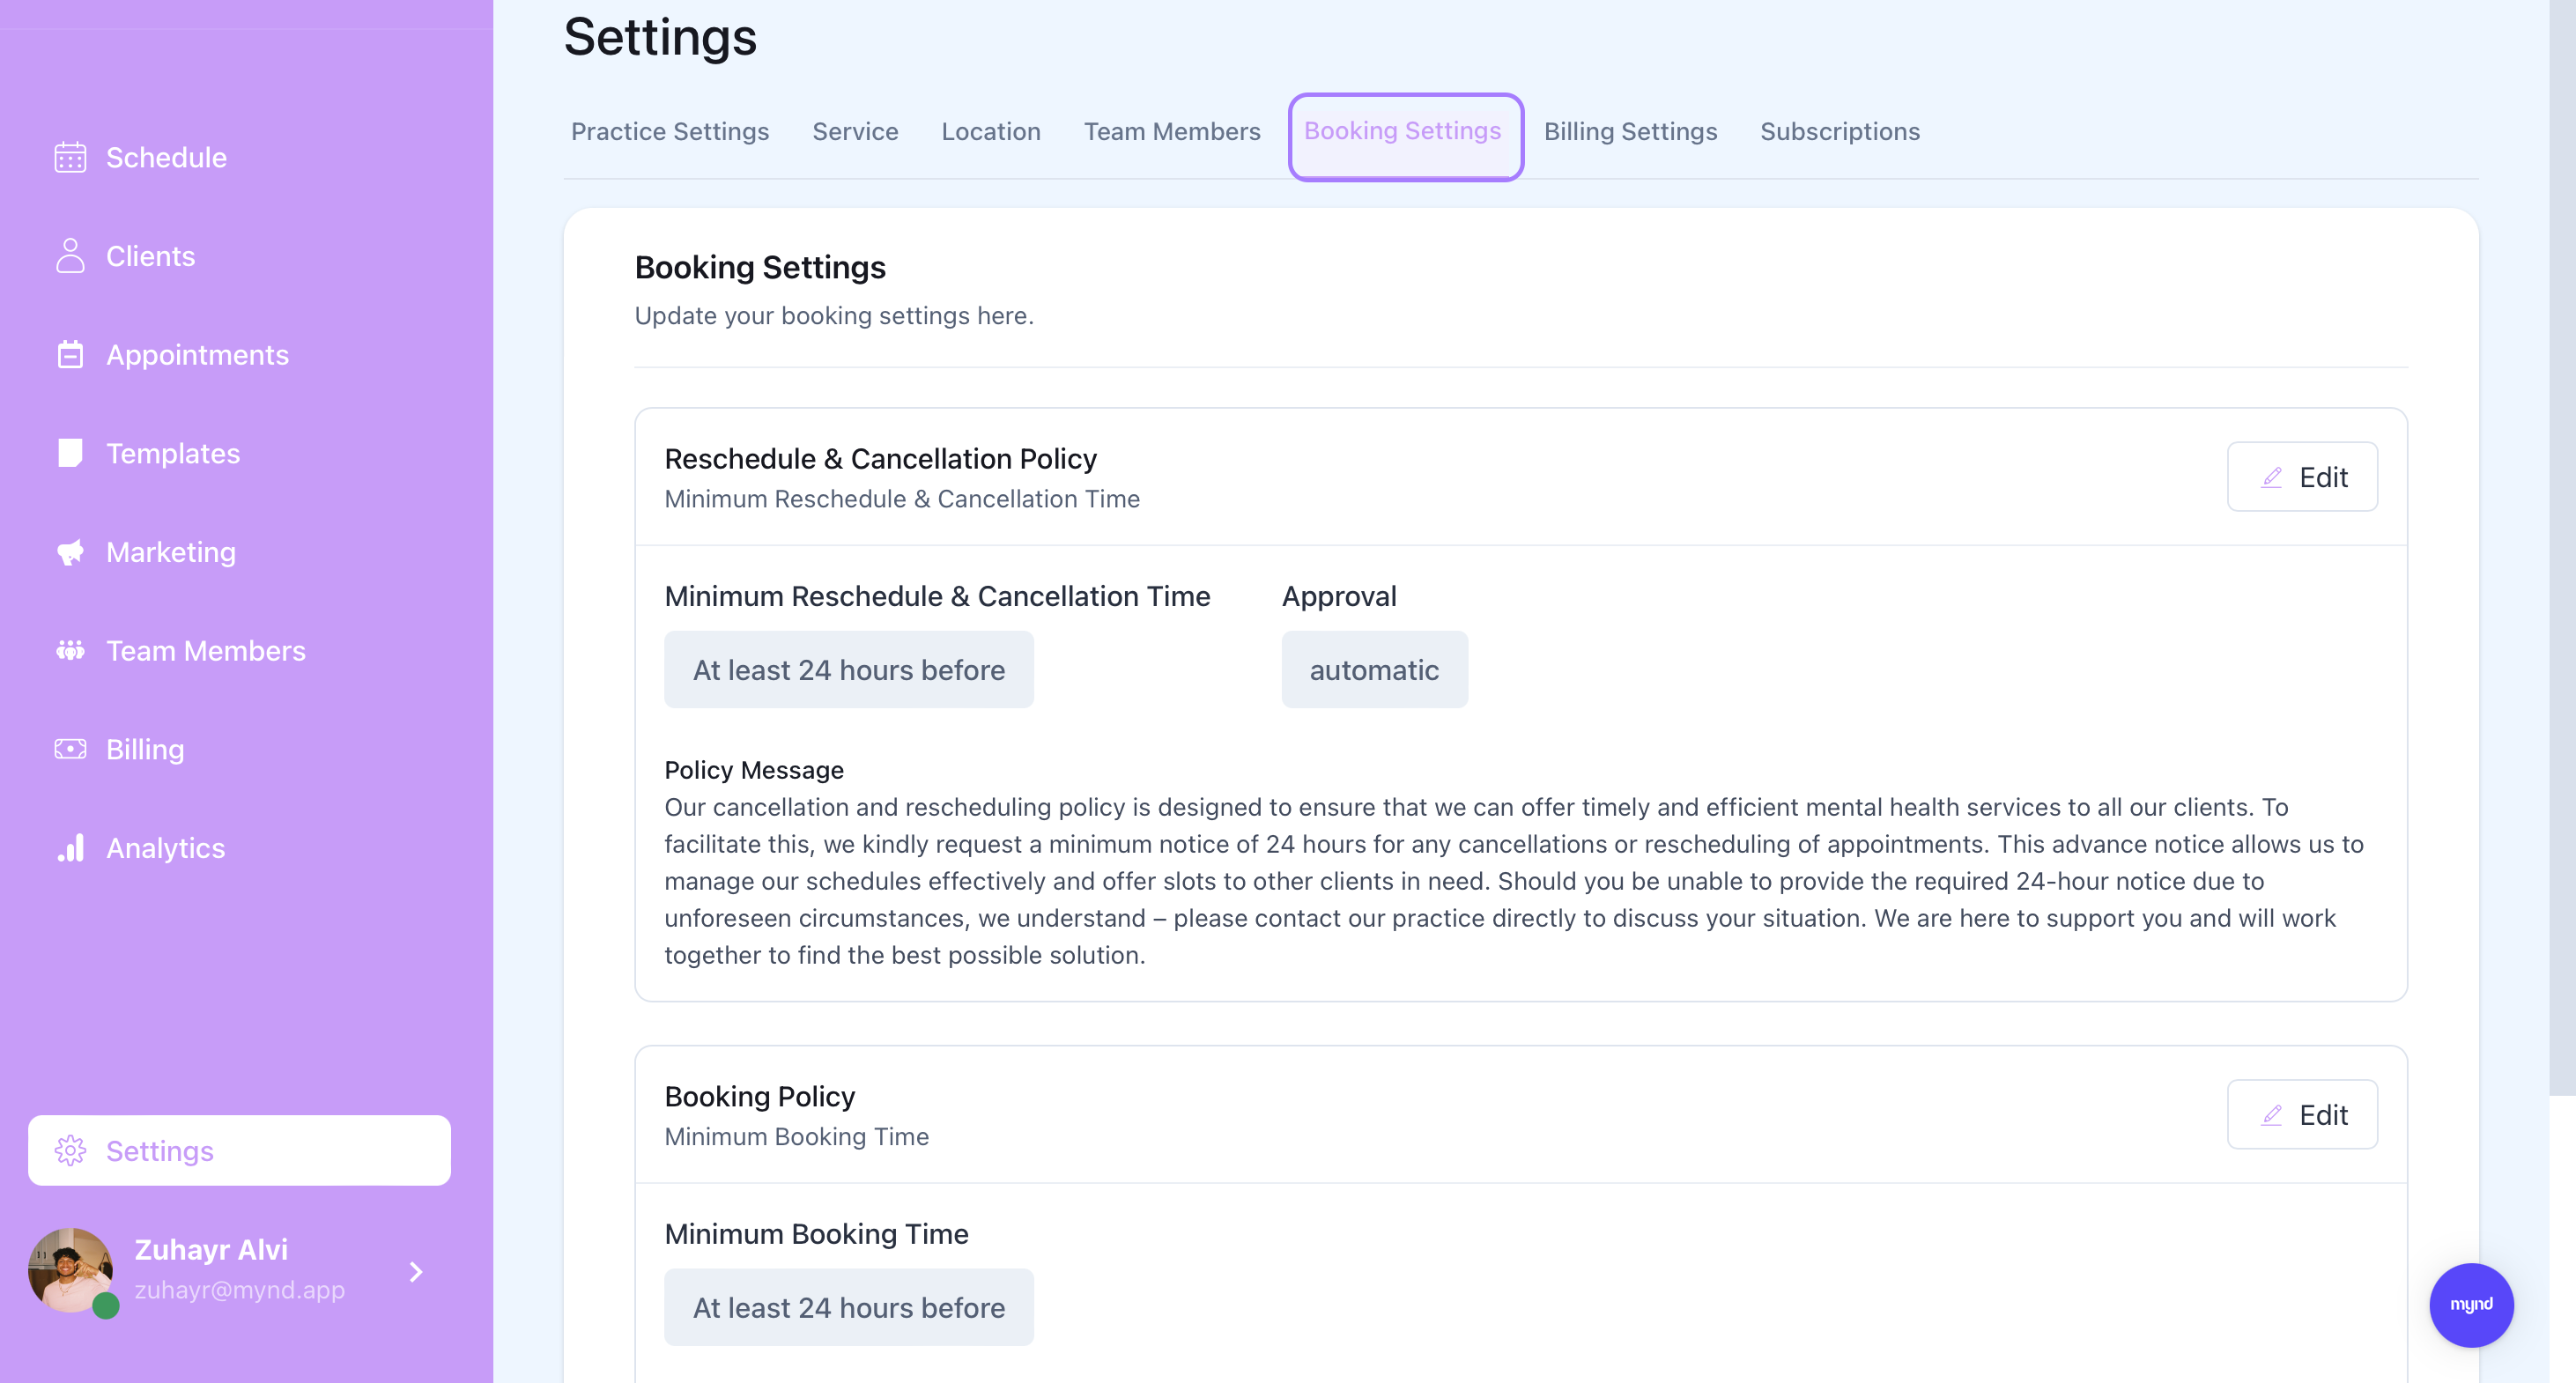Edit the Booking Policy section
Screen dimensions: 2576x1383
pos(2302,1115)
